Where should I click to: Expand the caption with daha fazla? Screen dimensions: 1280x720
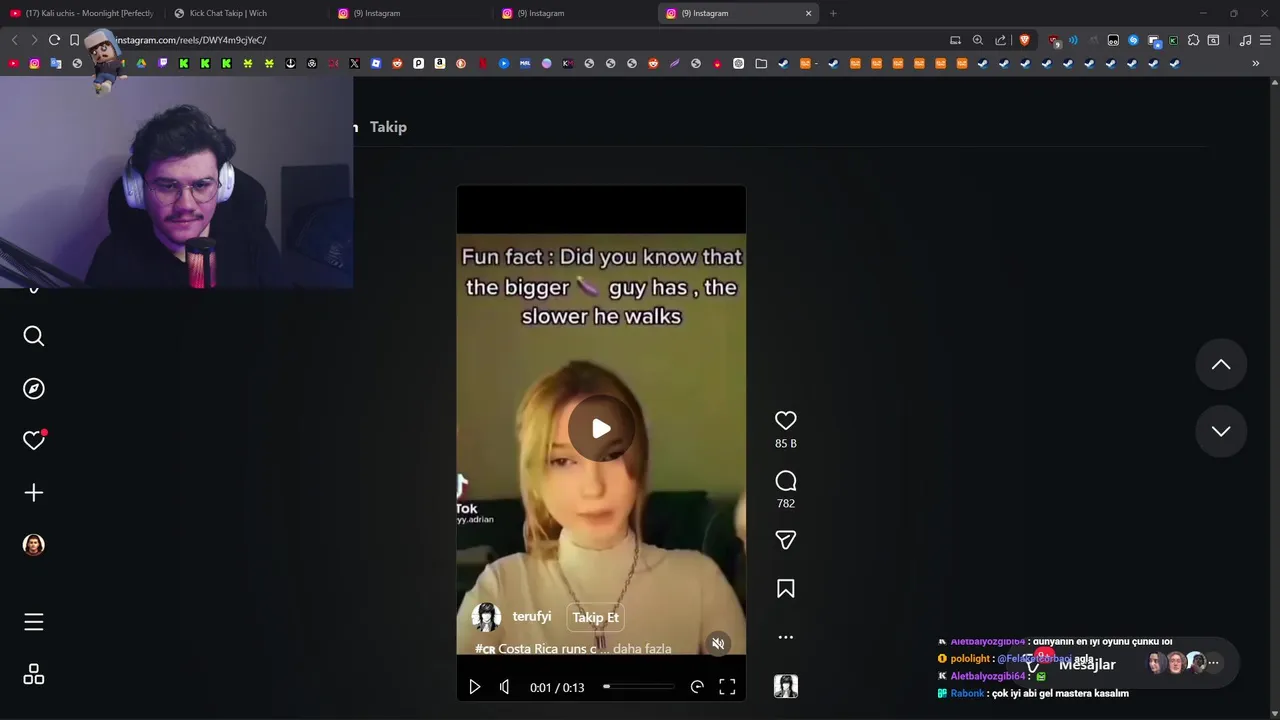pos(642,649)
